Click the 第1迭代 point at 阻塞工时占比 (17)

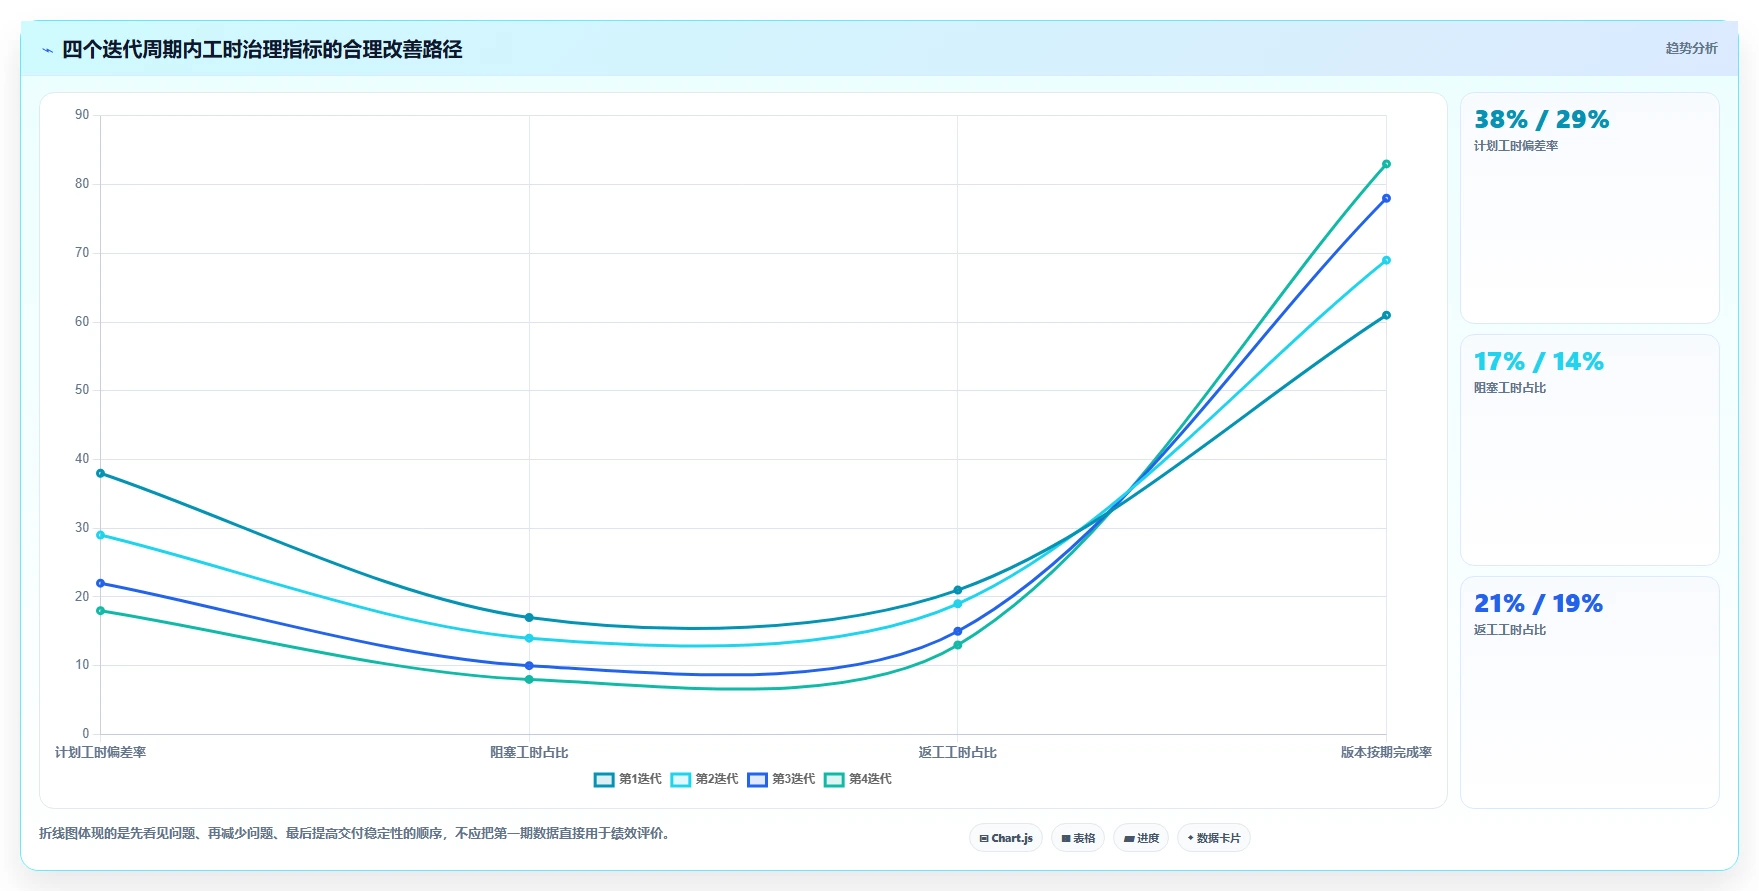529,618
